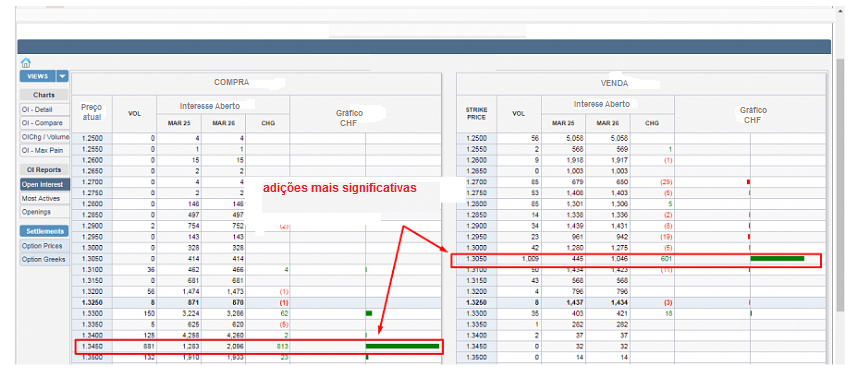Click the green bar in COMPRA 1.3450 row
The width and height of the screenshot is (851, 377).
coord(402,346)
